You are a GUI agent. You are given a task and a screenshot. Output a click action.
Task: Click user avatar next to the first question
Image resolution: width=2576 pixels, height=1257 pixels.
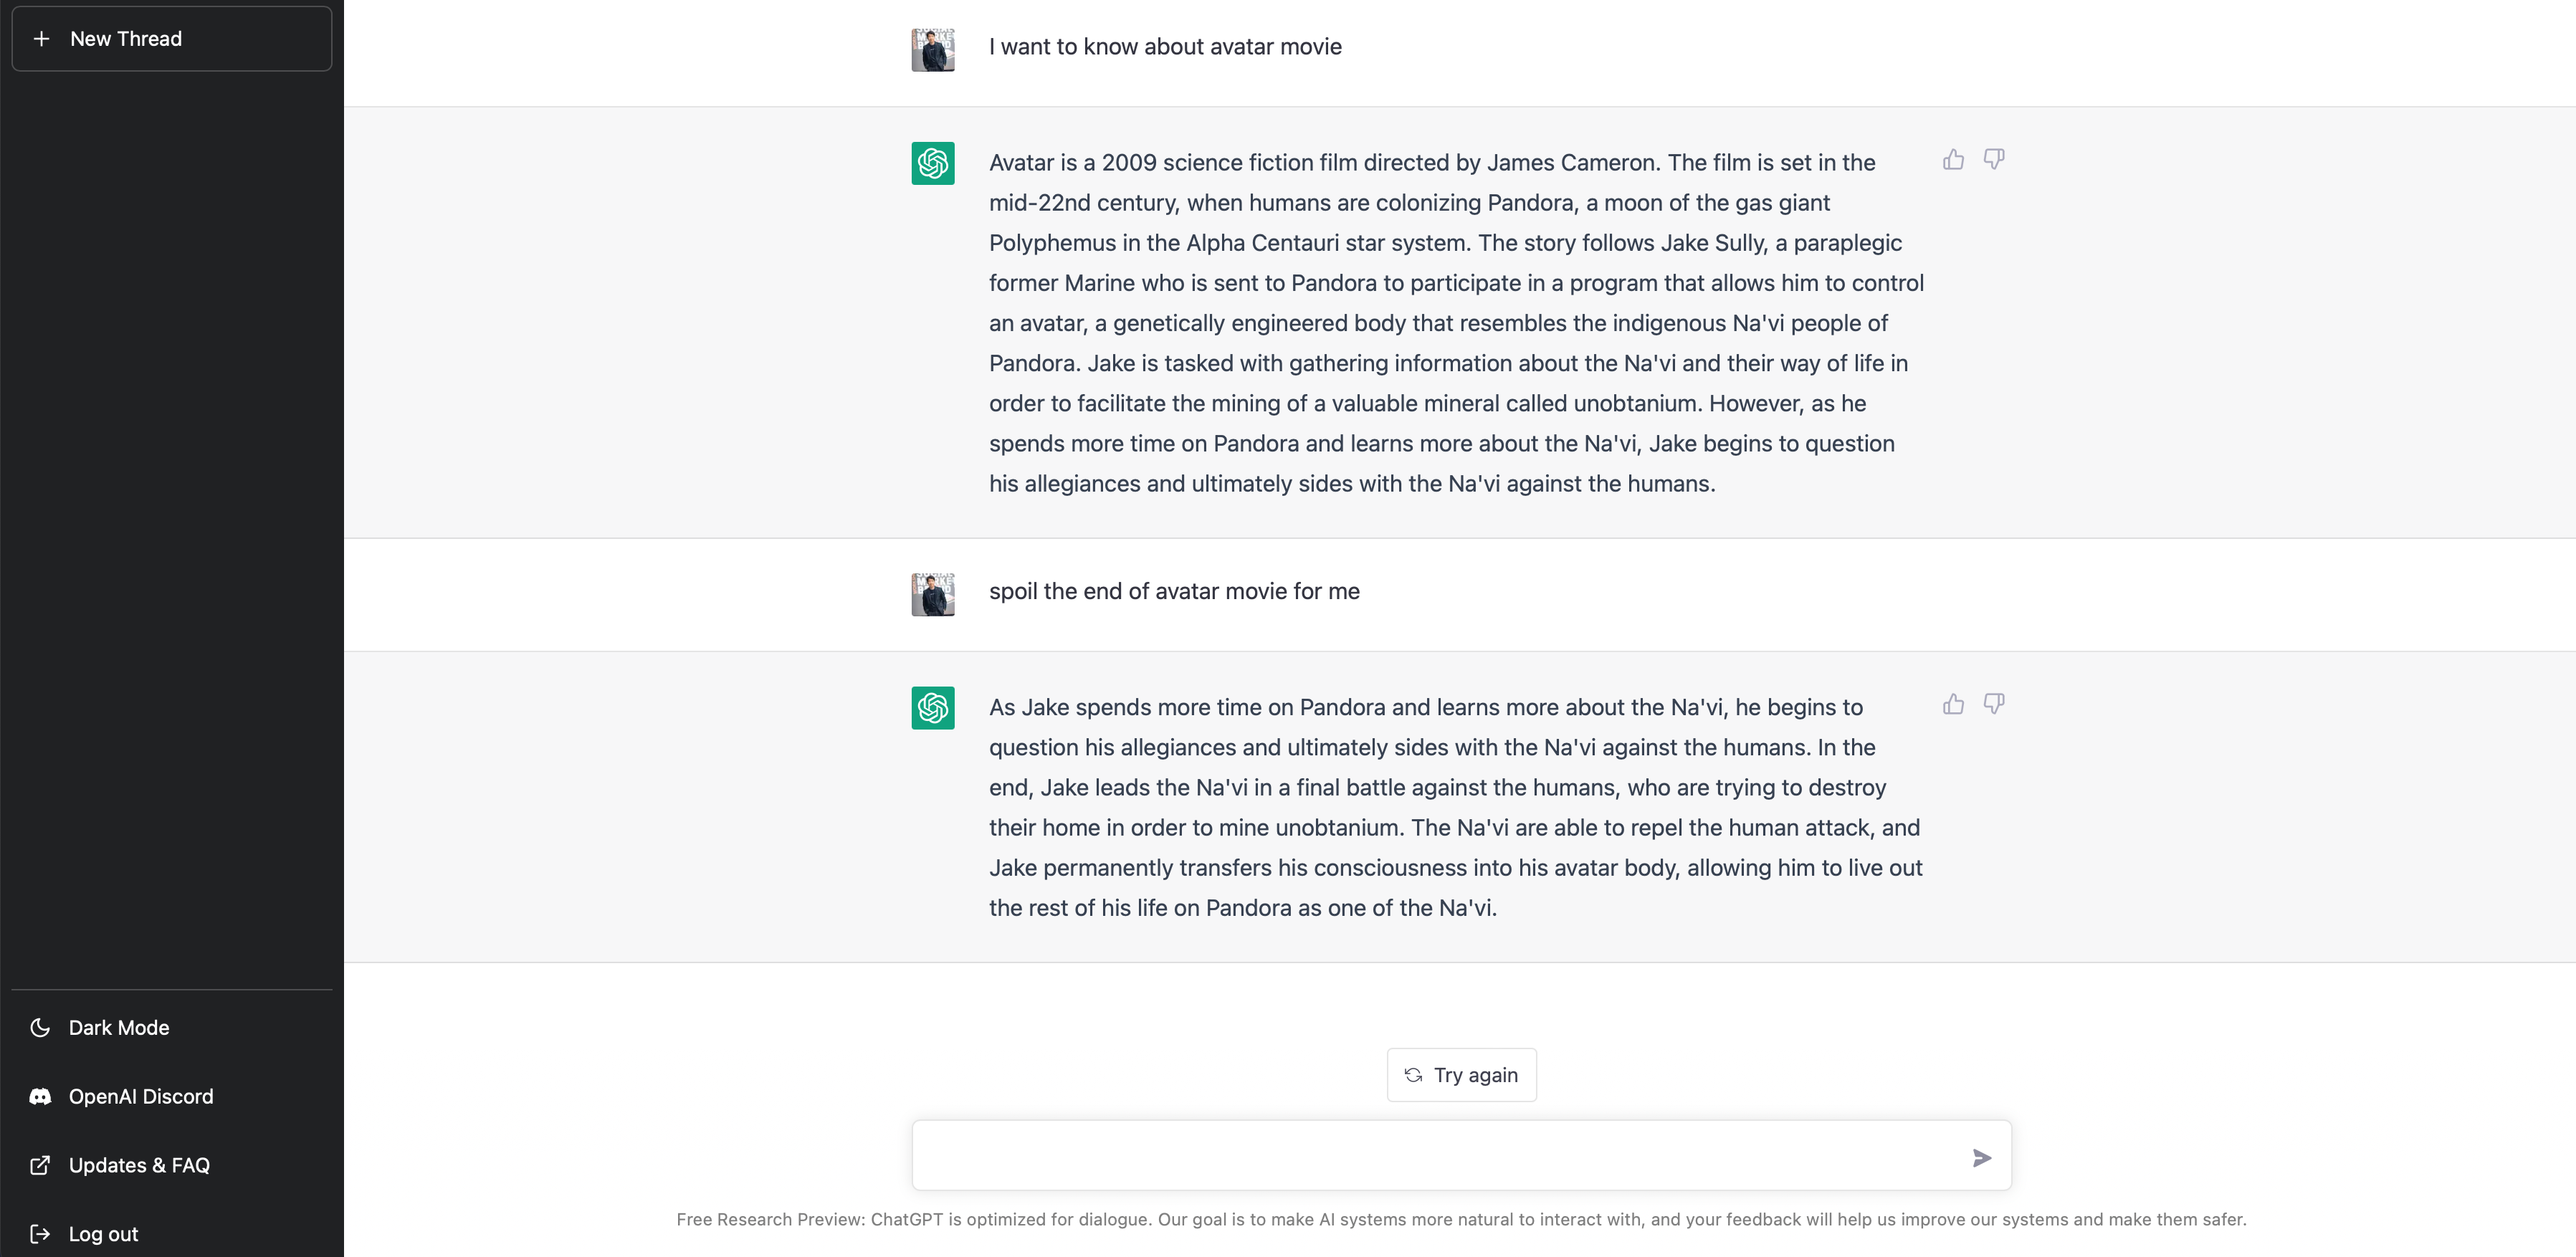(x=932, y=49)
